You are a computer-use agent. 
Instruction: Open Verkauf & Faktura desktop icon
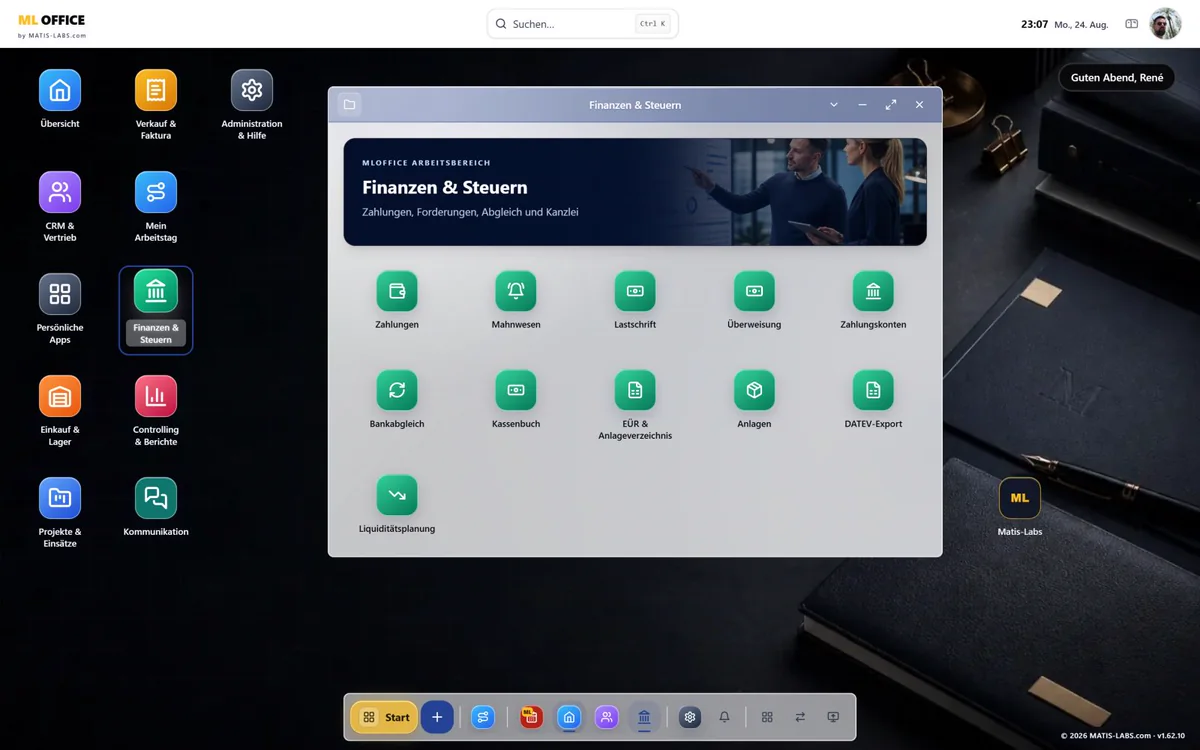coord(156,90)
